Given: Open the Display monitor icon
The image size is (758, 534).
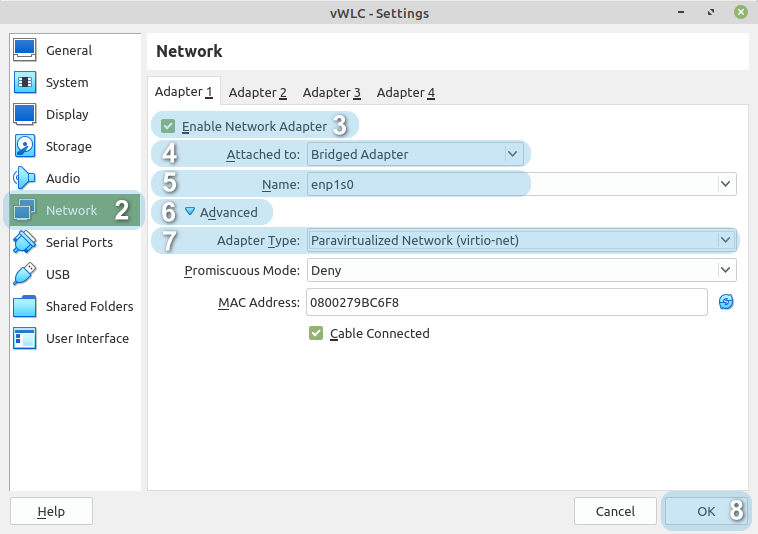Looking at the screenshot, I should point(25,114).
